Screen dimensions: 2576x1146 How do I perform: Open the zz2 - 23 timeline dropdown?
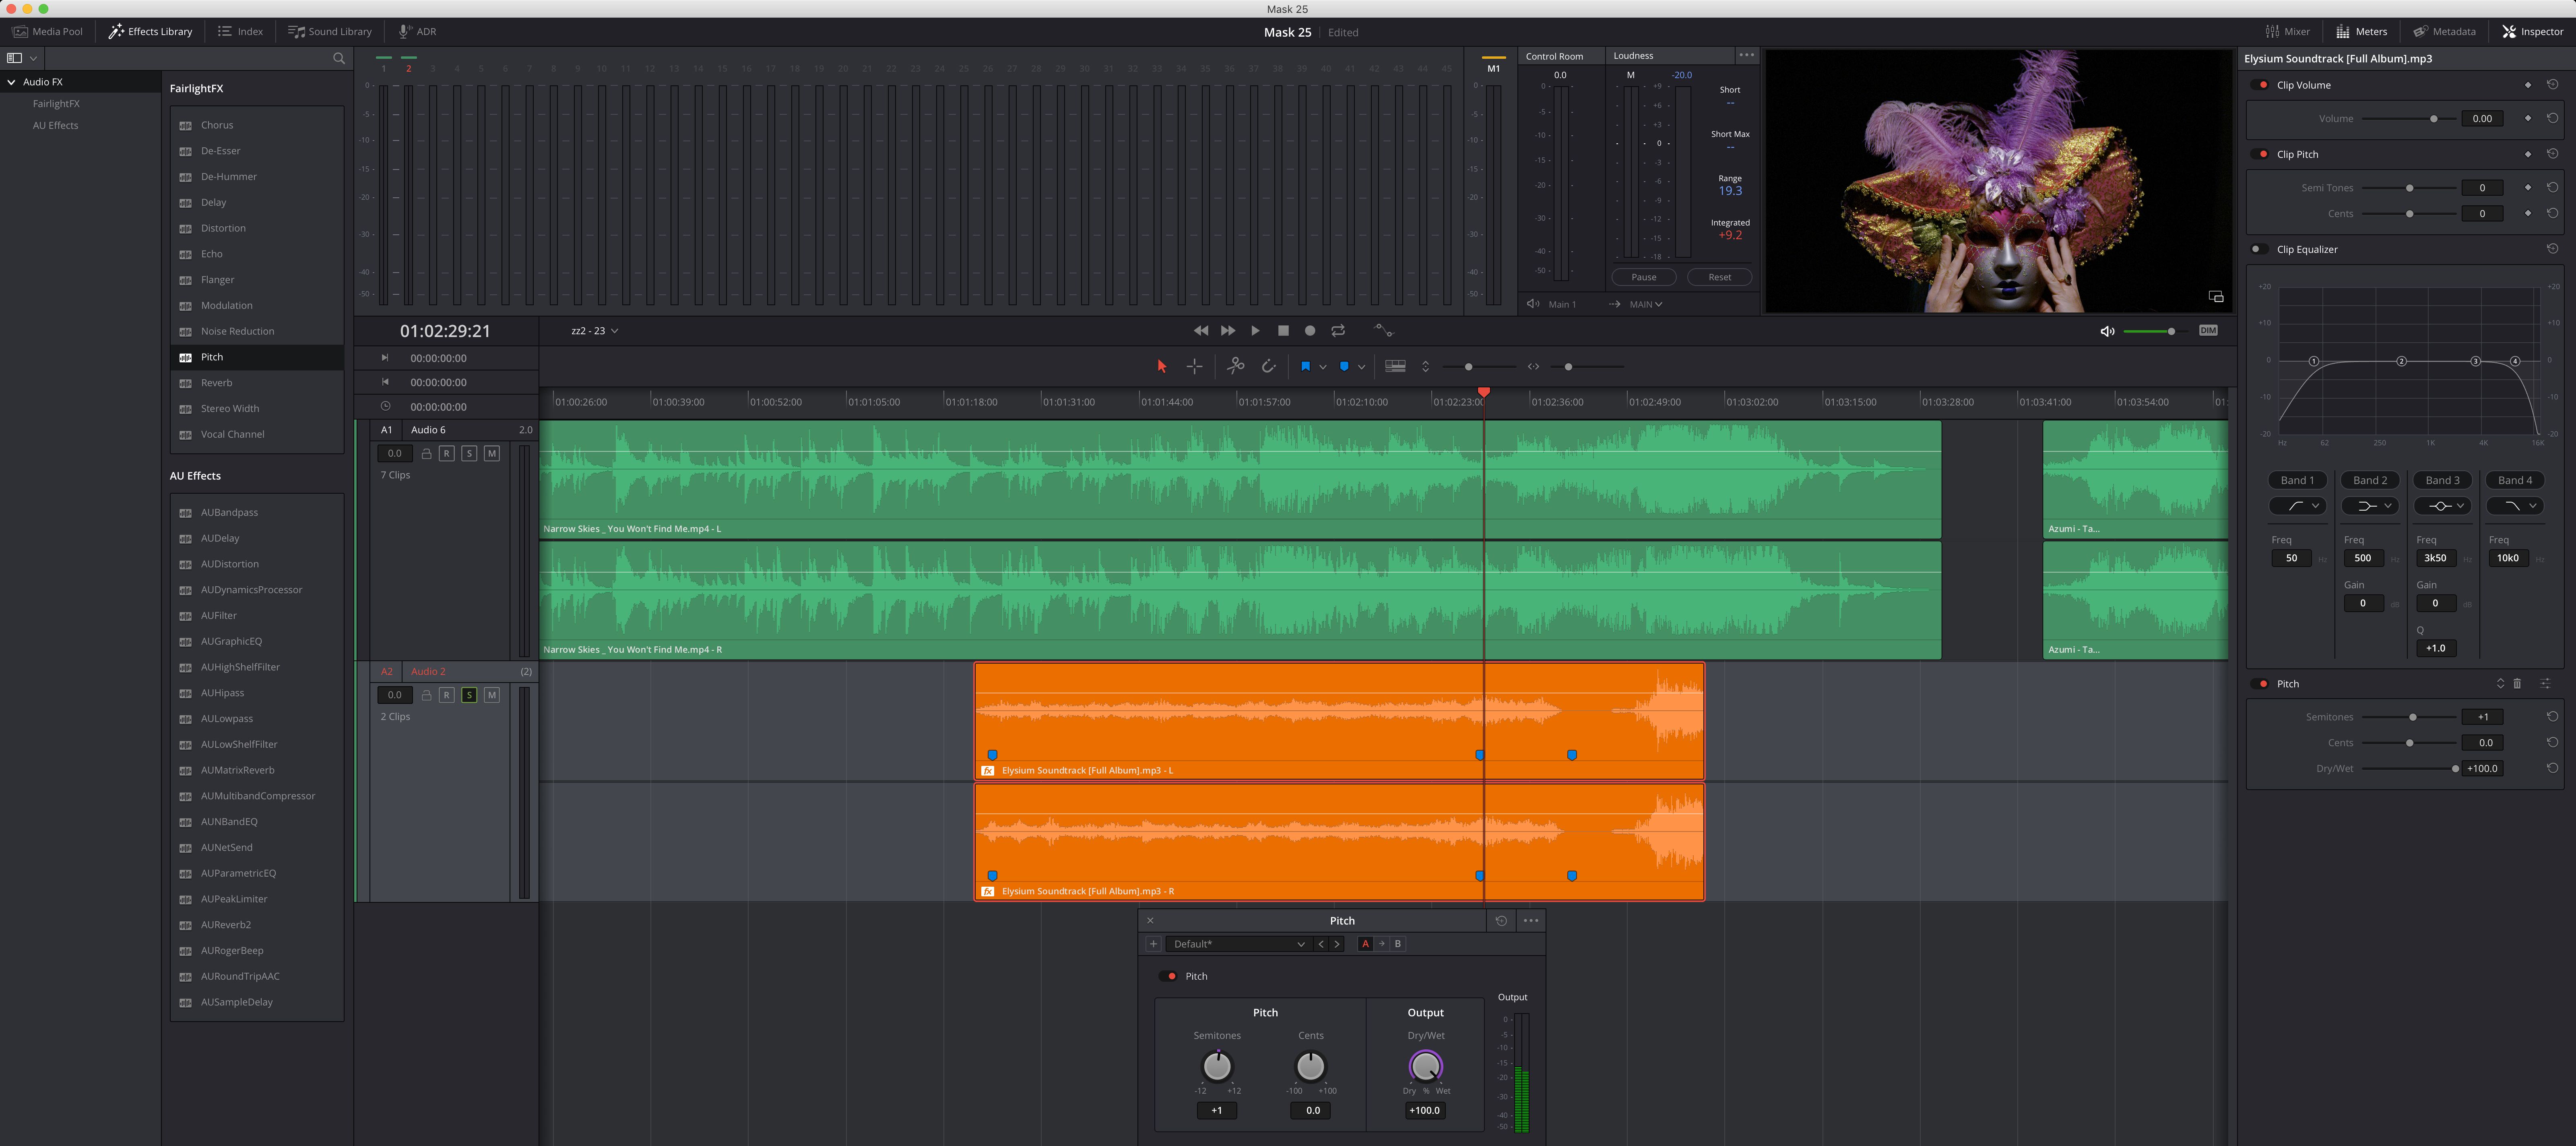pos(594,330)
